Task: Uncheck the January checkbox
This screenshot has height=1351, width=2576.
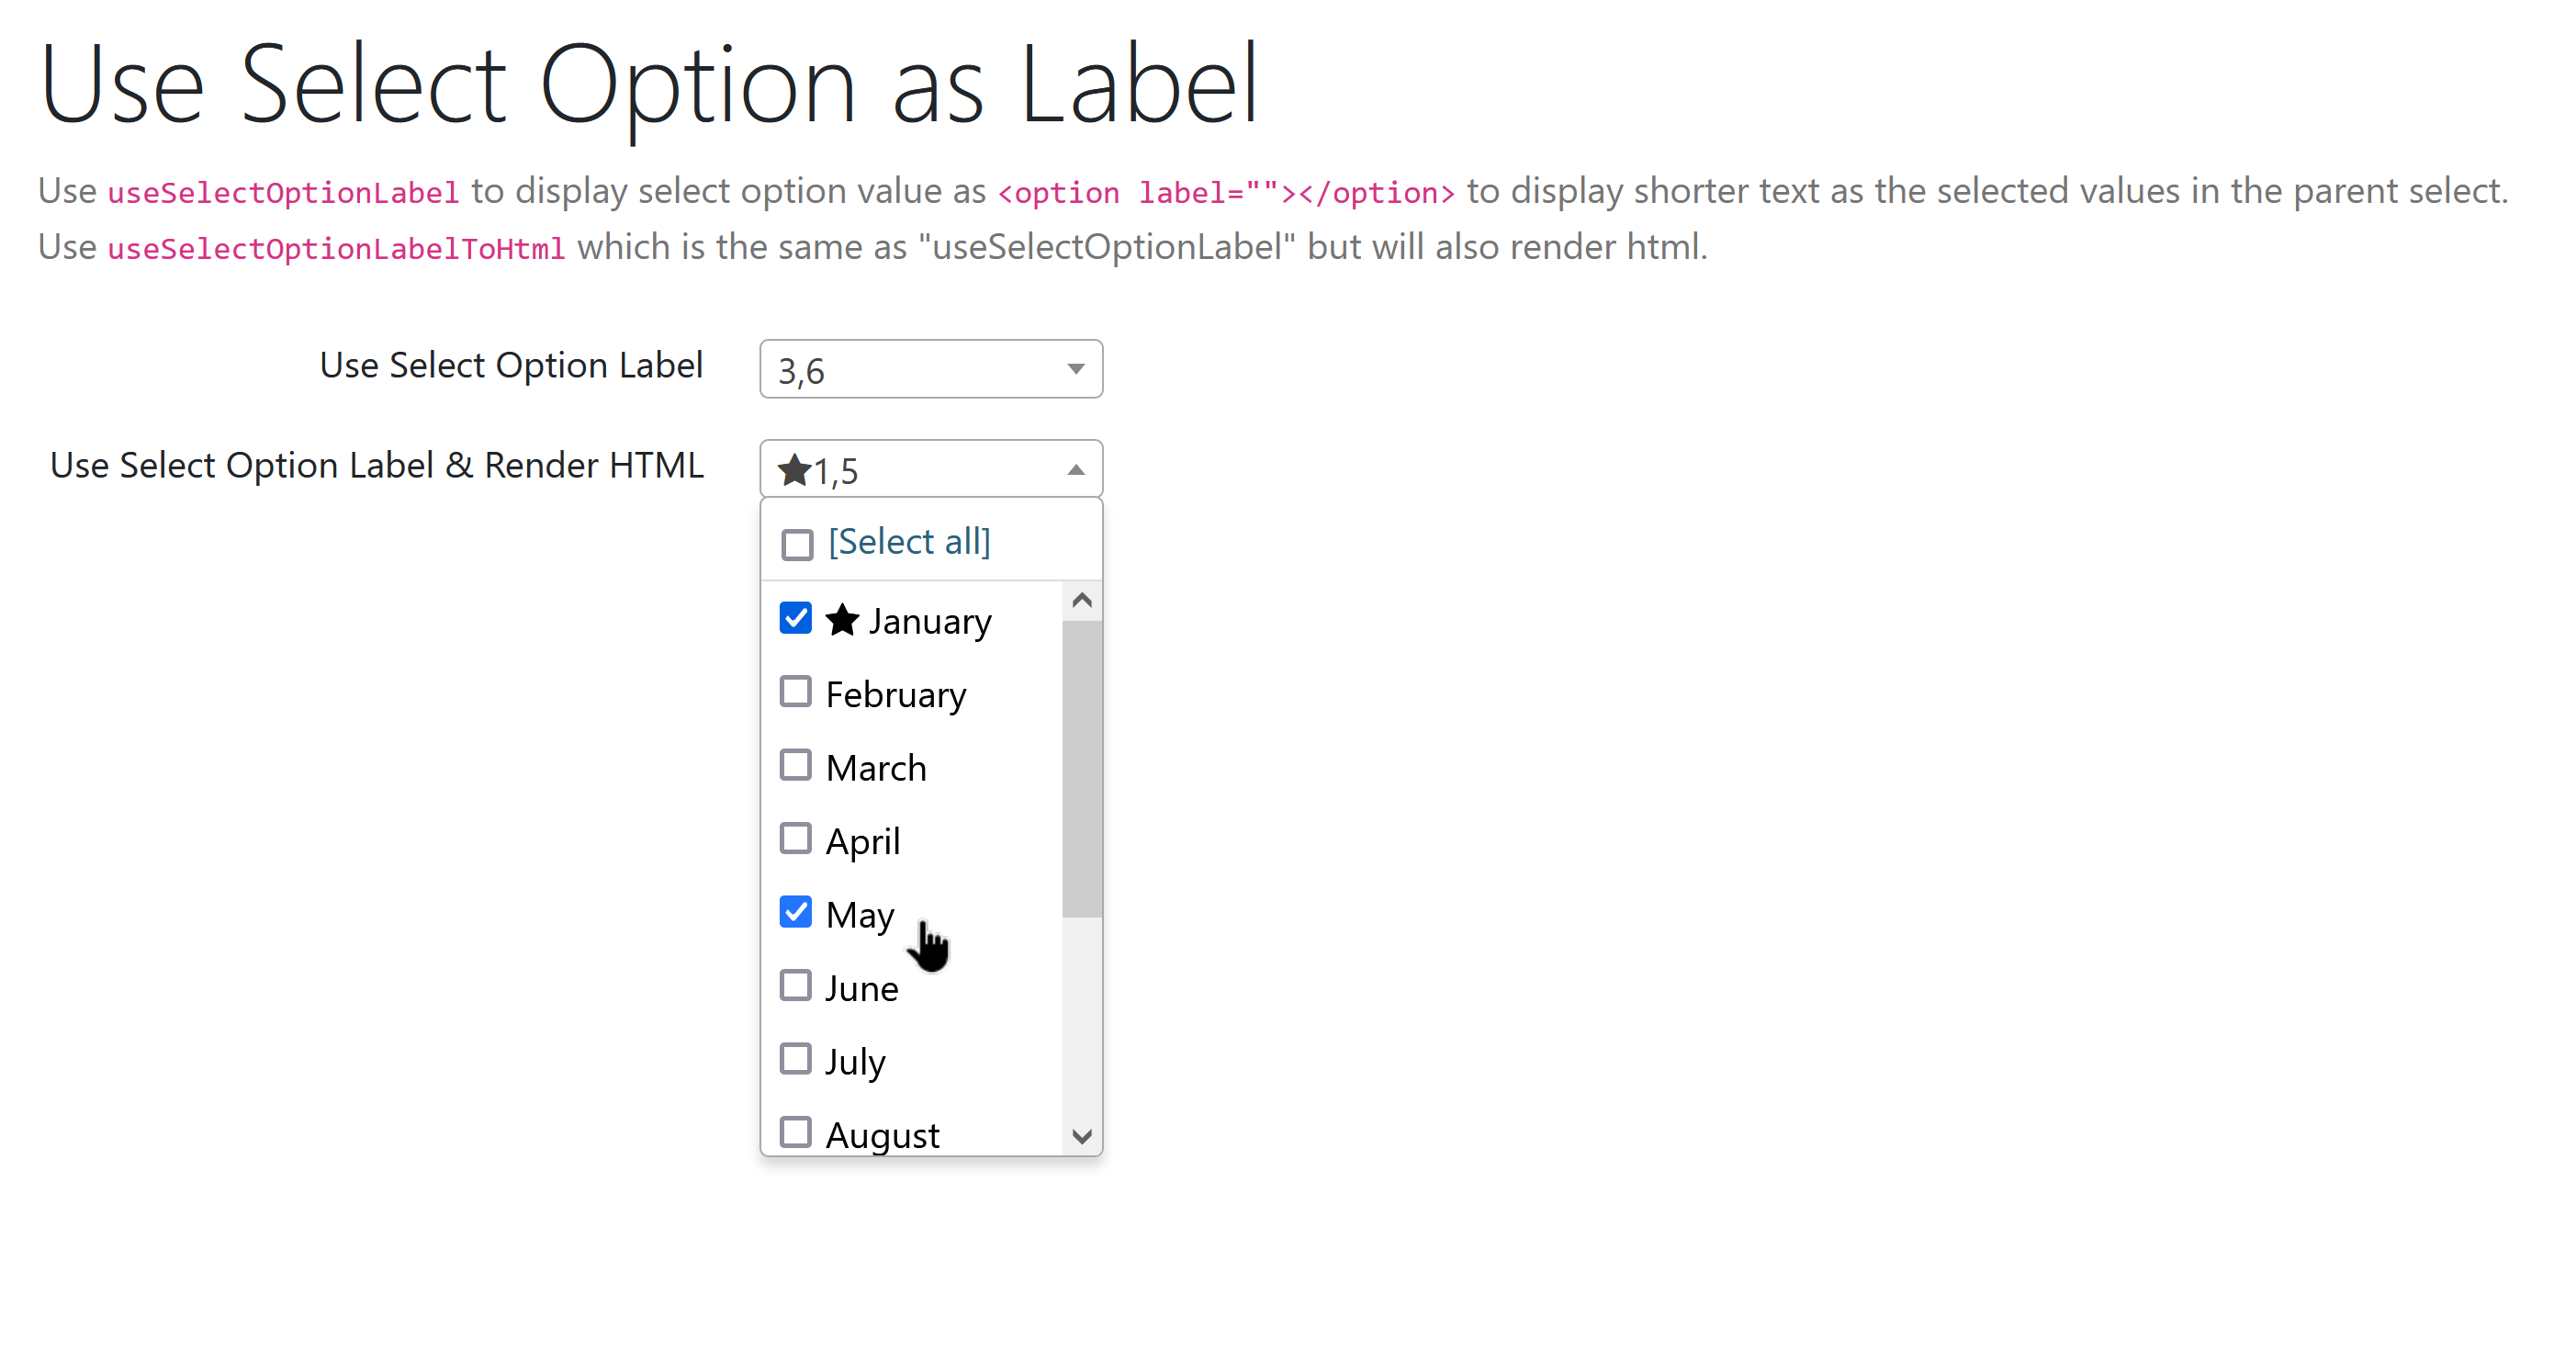Action: (x=795, y=619)
